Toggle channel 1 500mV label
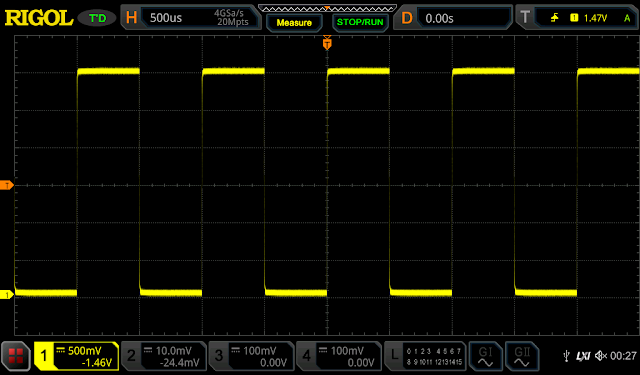Viewport: 640px width, 375px height. pos(76,356)
